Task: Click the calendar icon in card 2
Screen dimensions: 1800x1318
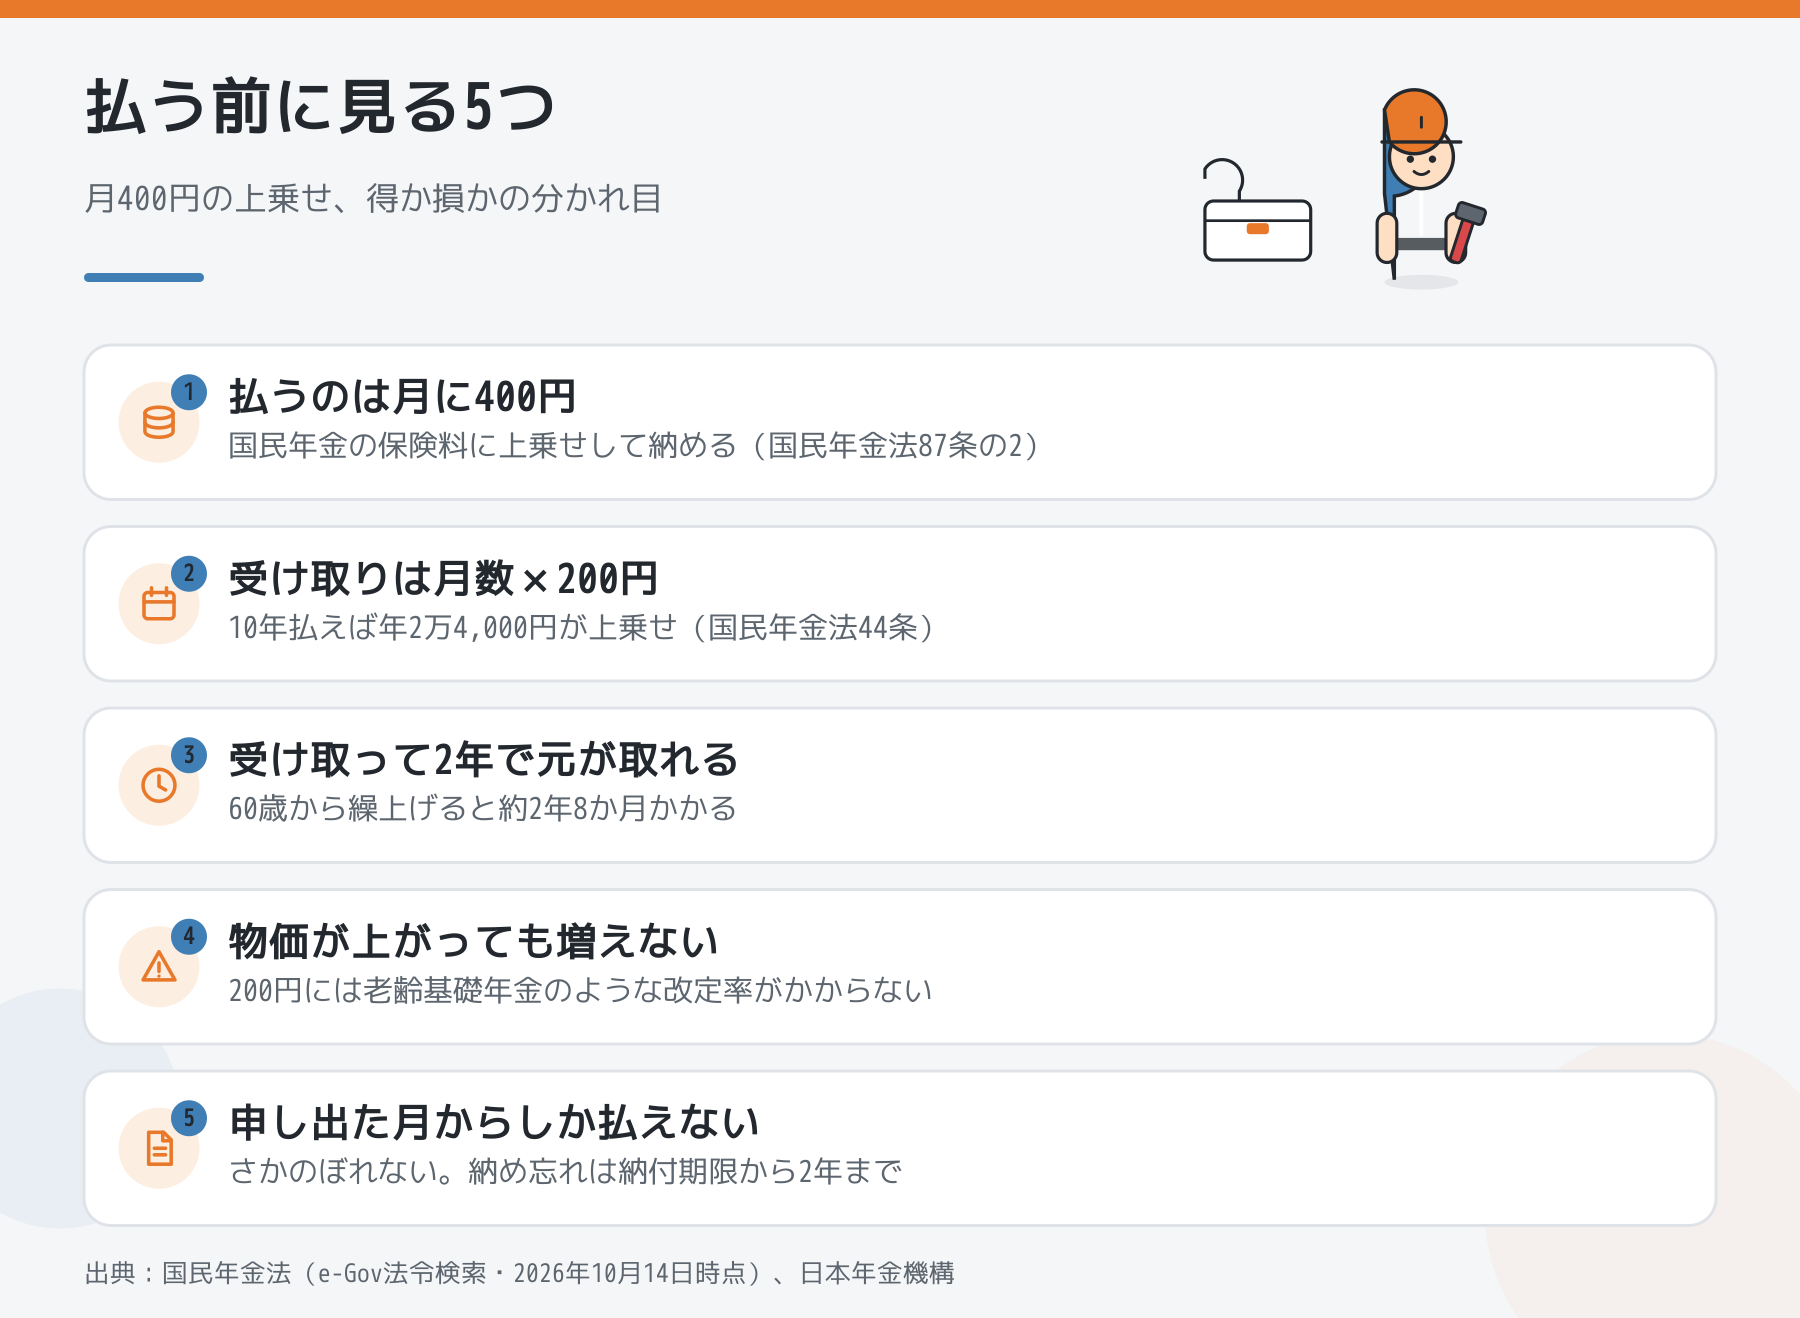Action: coord(159,604)
